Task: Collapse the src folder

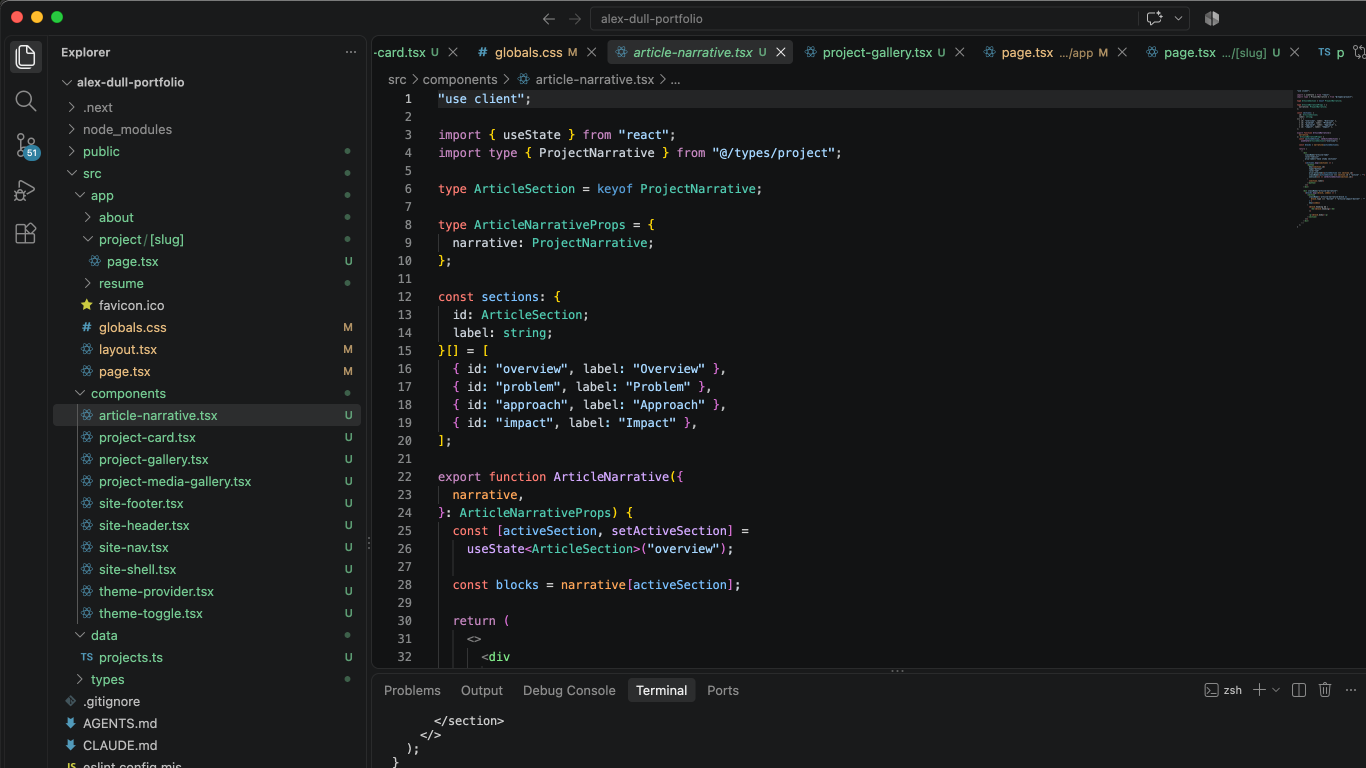Action: click(71, 173)
